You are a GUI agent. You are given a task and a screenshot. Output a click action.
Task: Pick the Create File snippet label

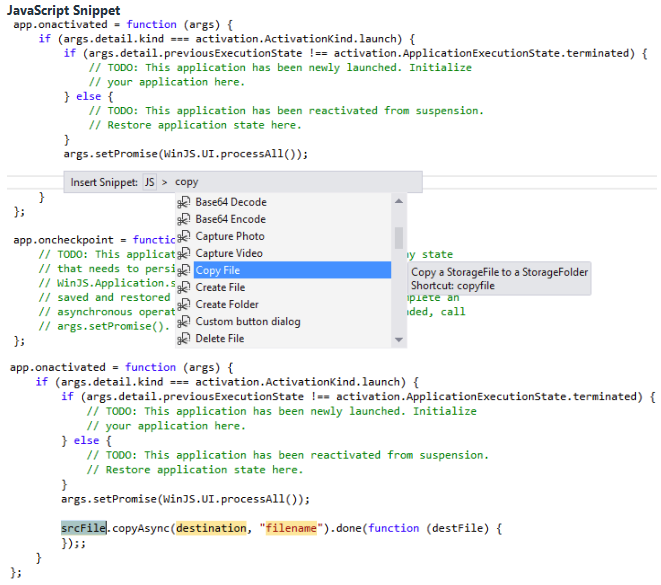click(220, 287)
